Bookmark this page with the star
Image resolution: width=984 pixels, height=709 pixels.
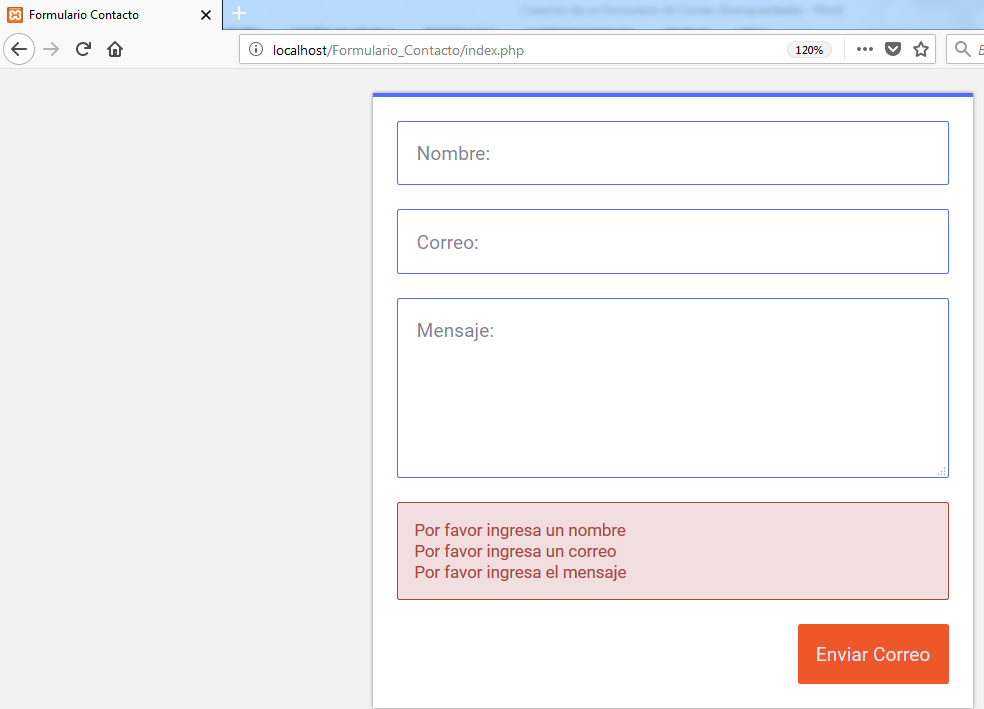point(921,50)
